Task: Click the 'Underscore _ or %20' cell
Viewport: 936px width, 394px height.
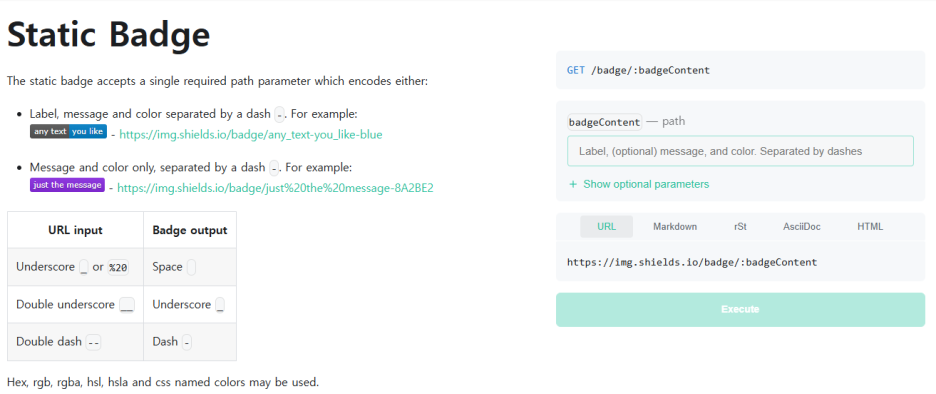Action: point(75,267)
